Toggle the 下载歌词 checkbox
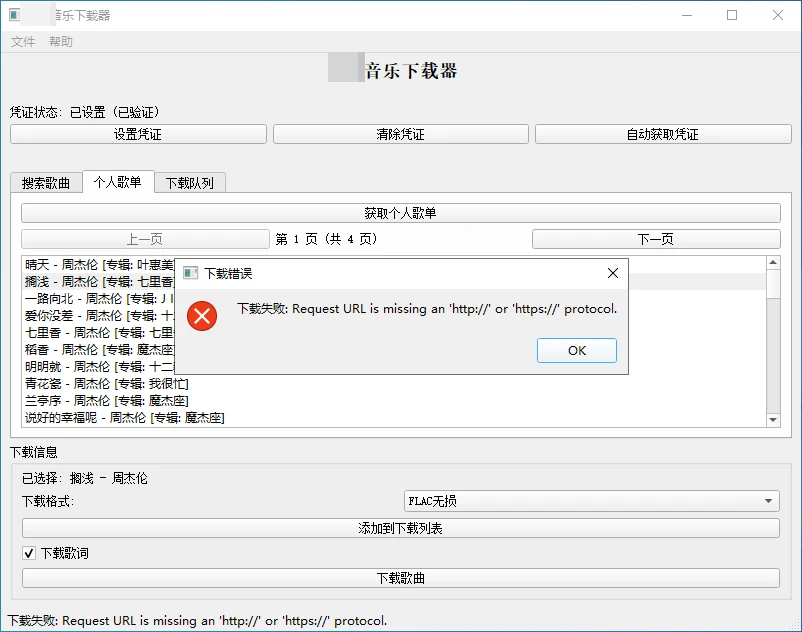Screen dimensions: 802x632 point(29,553)
